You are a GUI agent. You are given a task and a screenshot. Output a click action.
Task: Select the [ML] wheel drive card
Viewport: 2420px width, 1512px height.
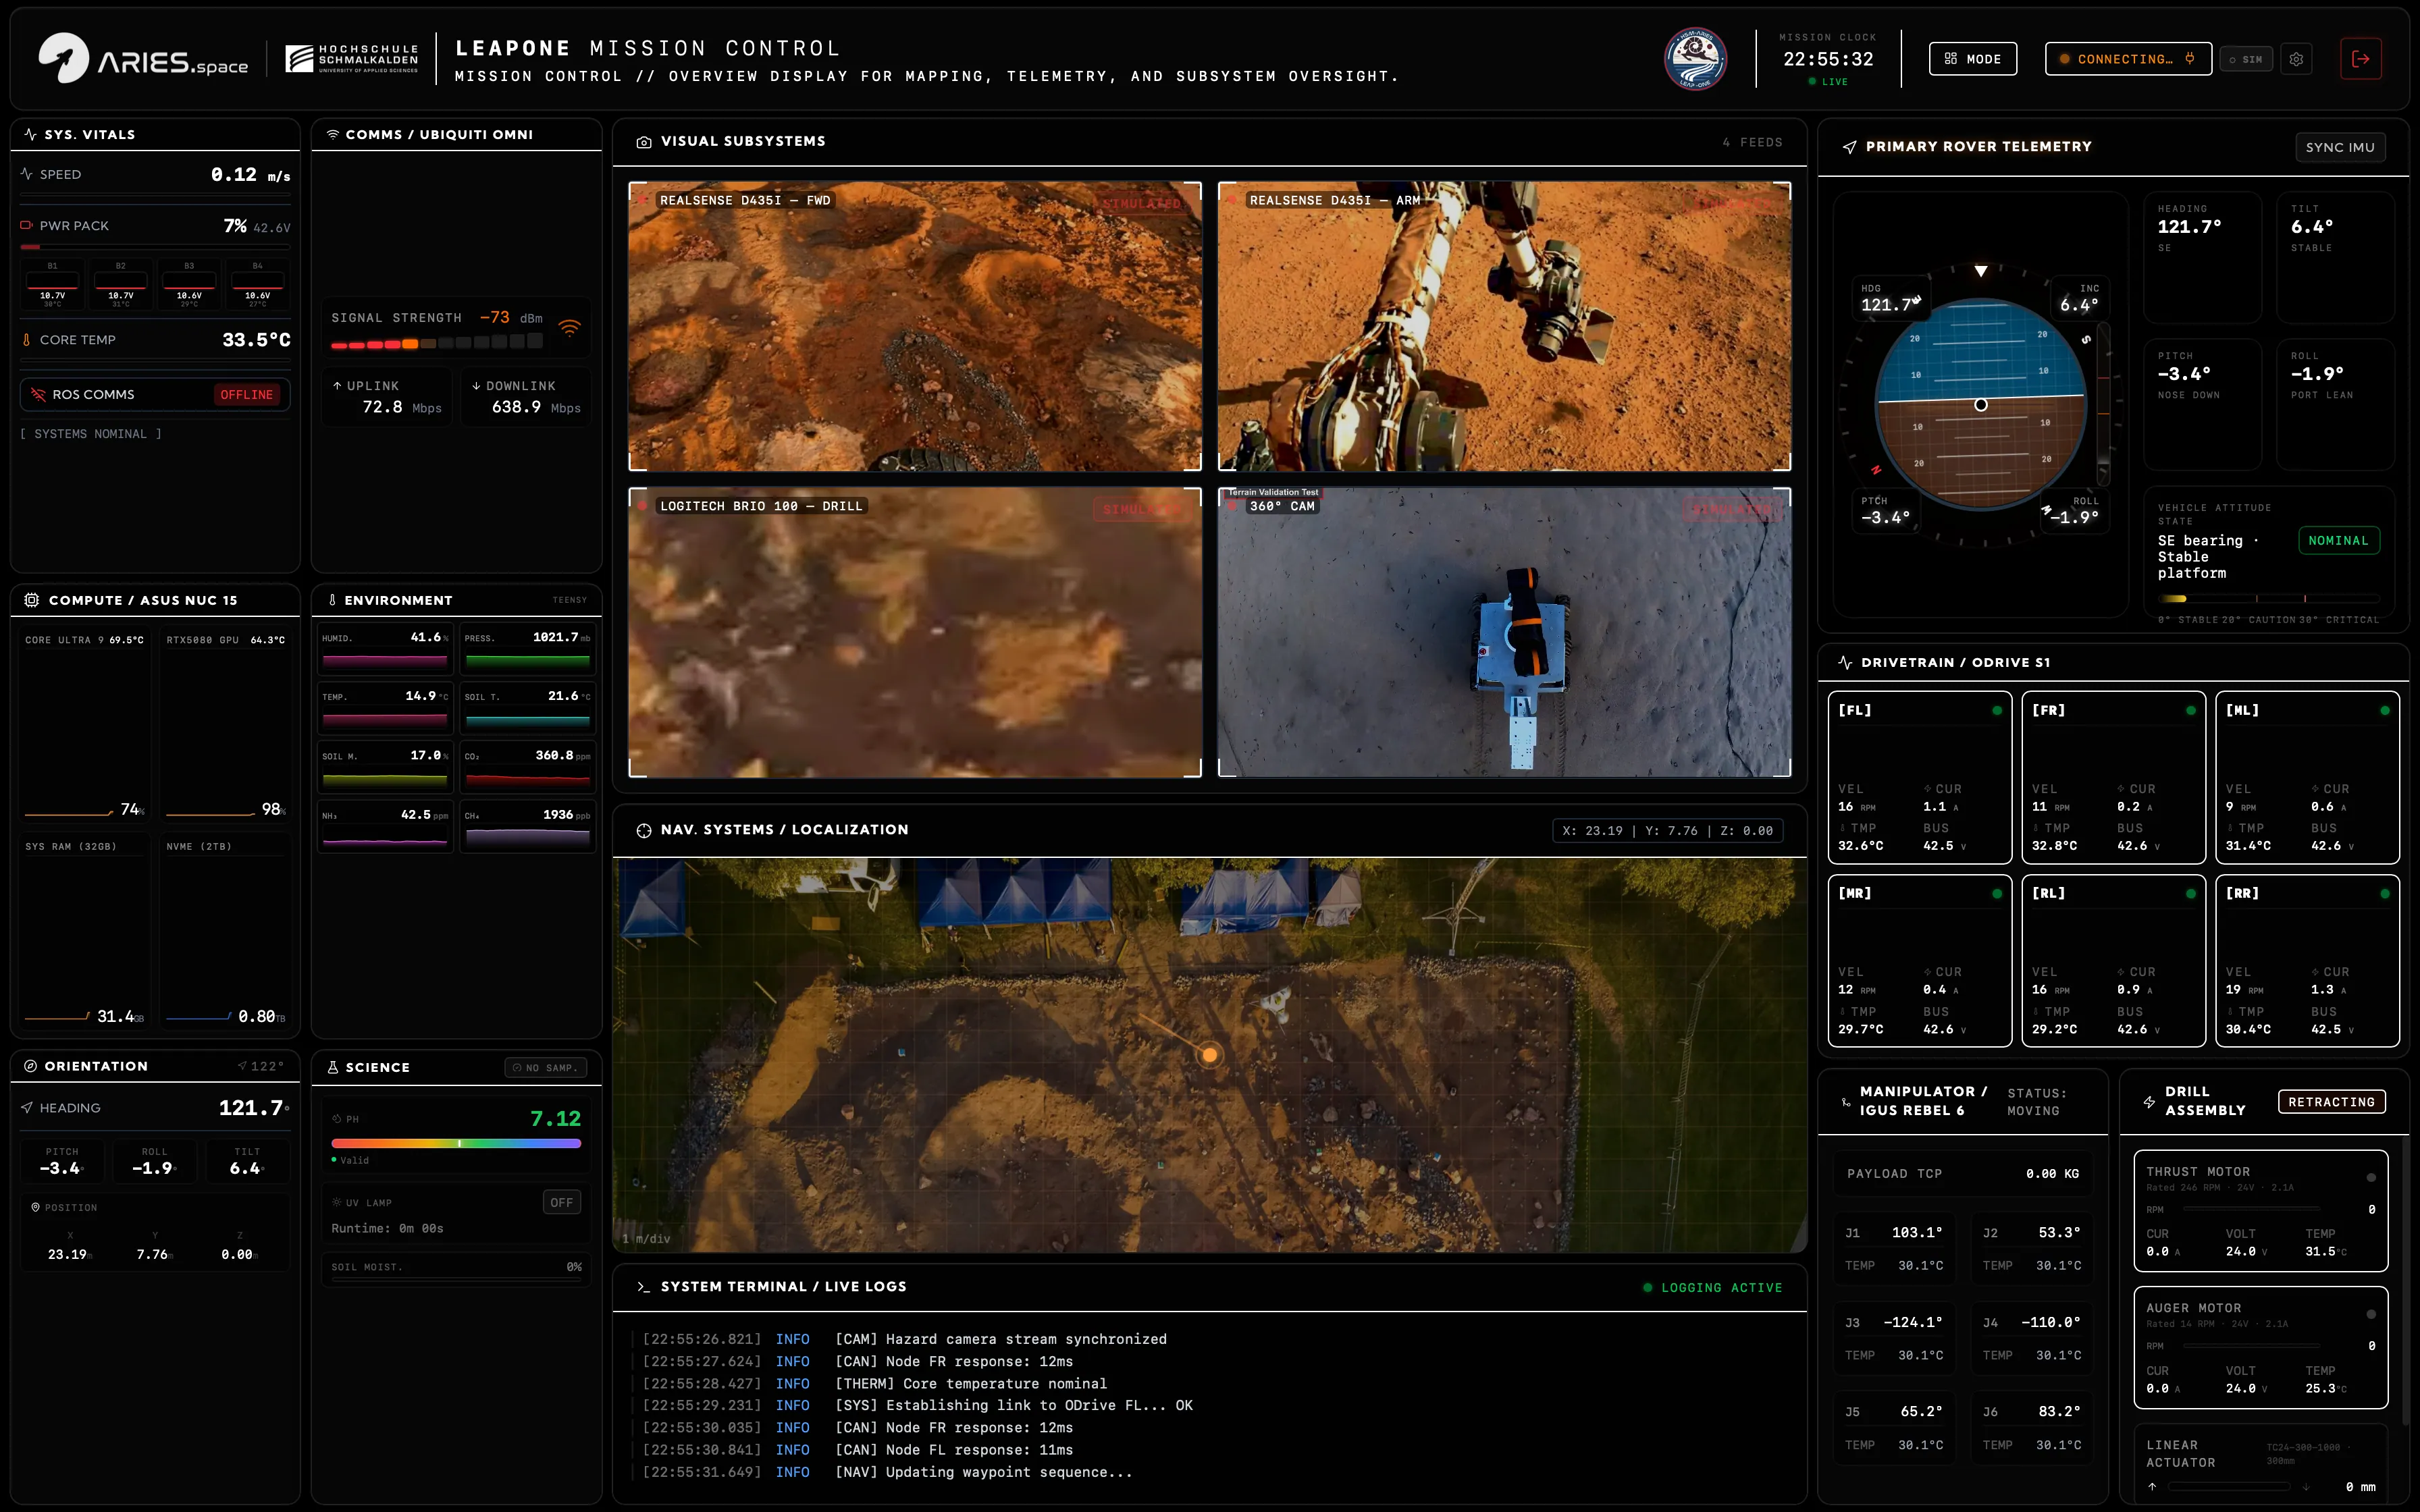tap(2307, 777)
